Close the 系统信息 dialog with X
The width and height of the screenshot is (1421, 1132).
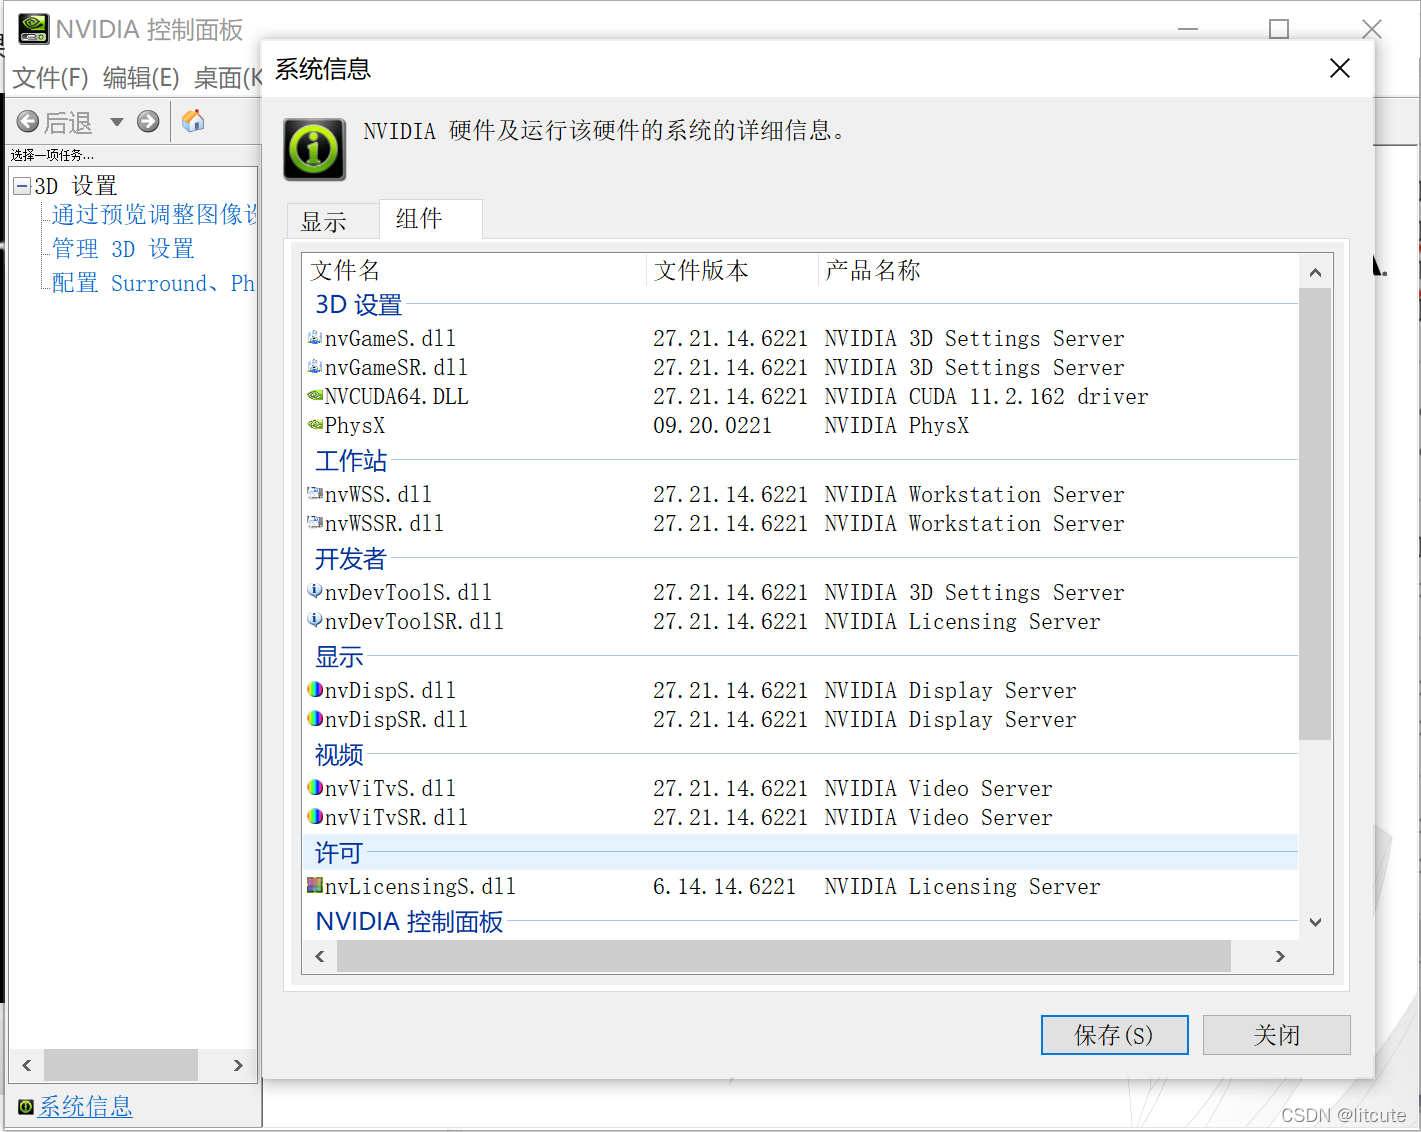point(1340,68)
